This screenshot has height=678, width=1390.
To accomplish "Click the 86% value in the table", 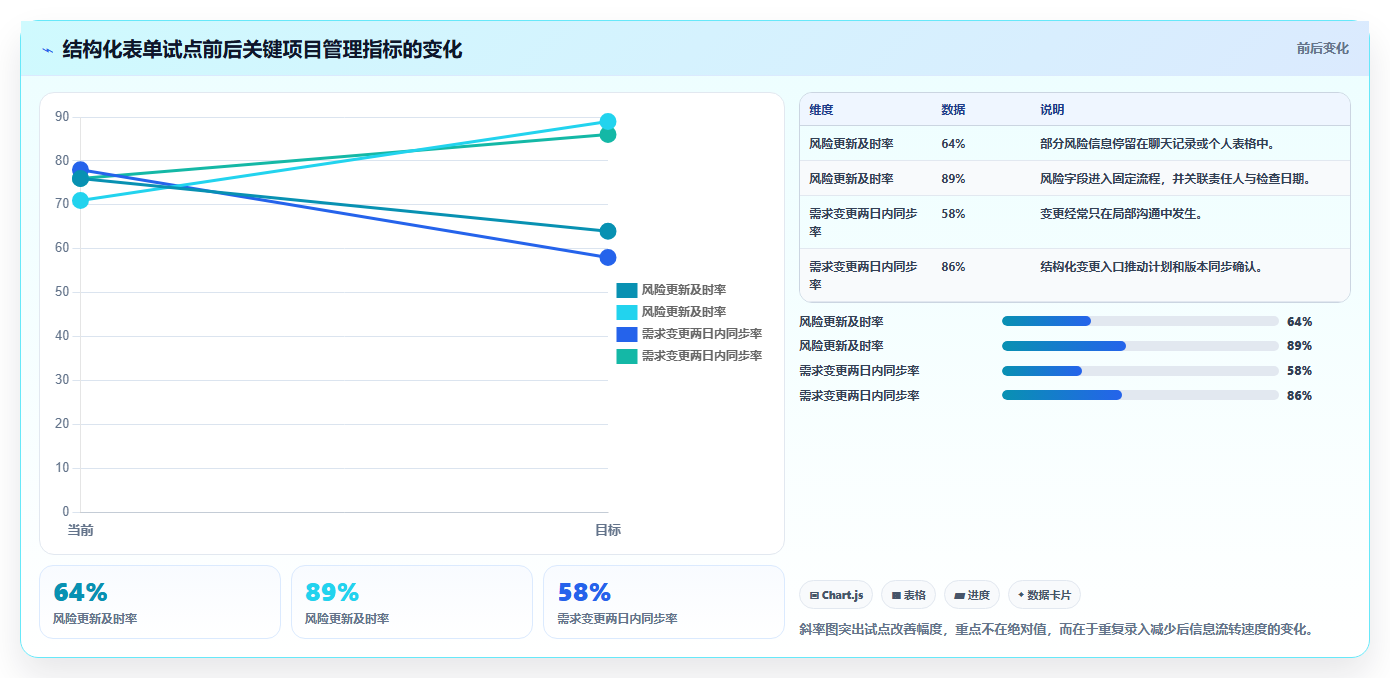I will (953, 267).
